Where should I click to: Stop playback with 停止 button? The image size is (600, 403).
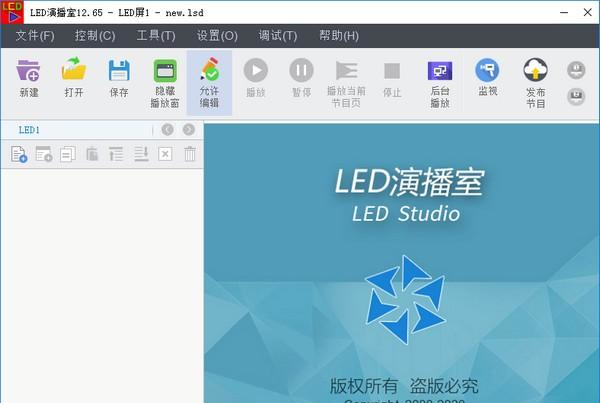click(392, 79)
